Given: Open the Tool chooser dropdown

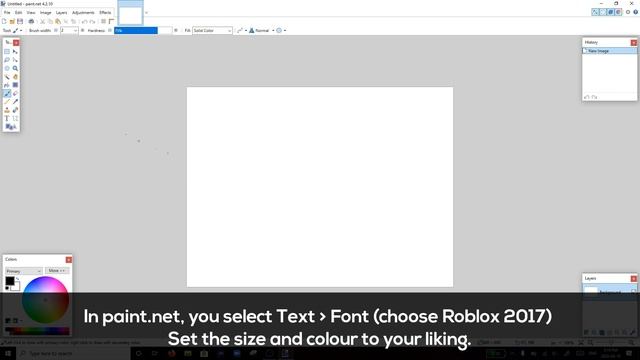Looking at the screenshot, I should tap(18, 30).
